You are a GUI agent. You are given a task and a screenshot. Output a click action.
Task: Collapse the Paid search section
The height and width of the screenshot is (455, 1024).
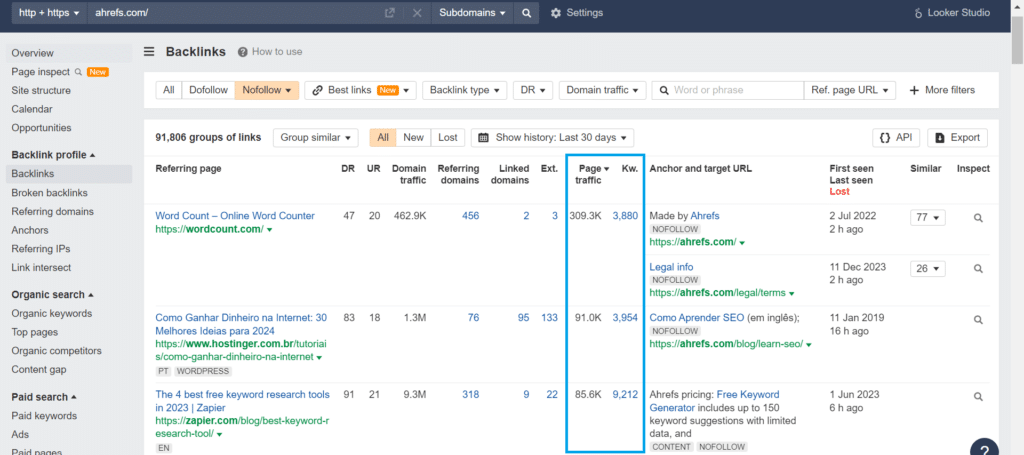44,397
